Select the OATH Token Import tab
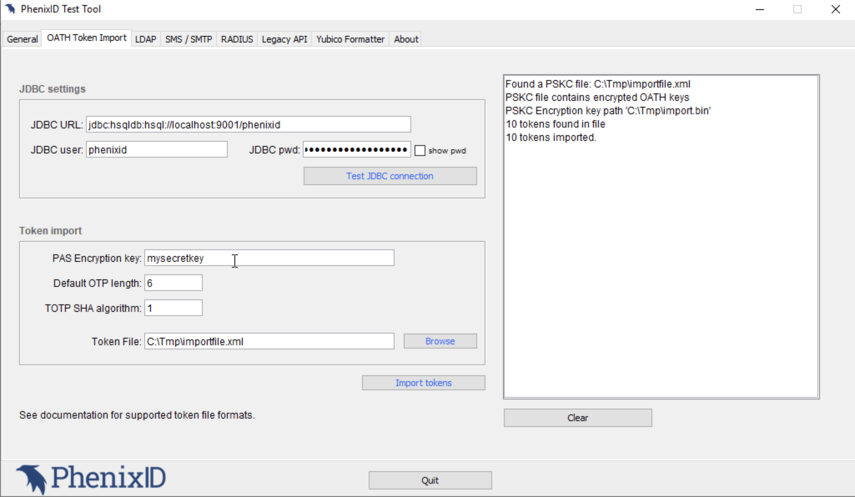855x497 pixels. (x=87, y=38)
